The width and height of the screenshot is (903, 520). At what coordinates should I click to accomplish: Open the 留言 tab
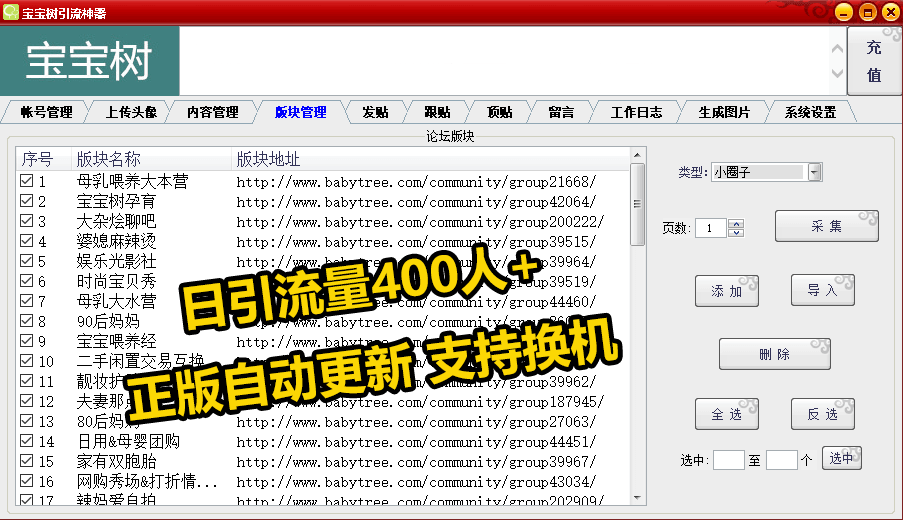(x=561, y=112)
